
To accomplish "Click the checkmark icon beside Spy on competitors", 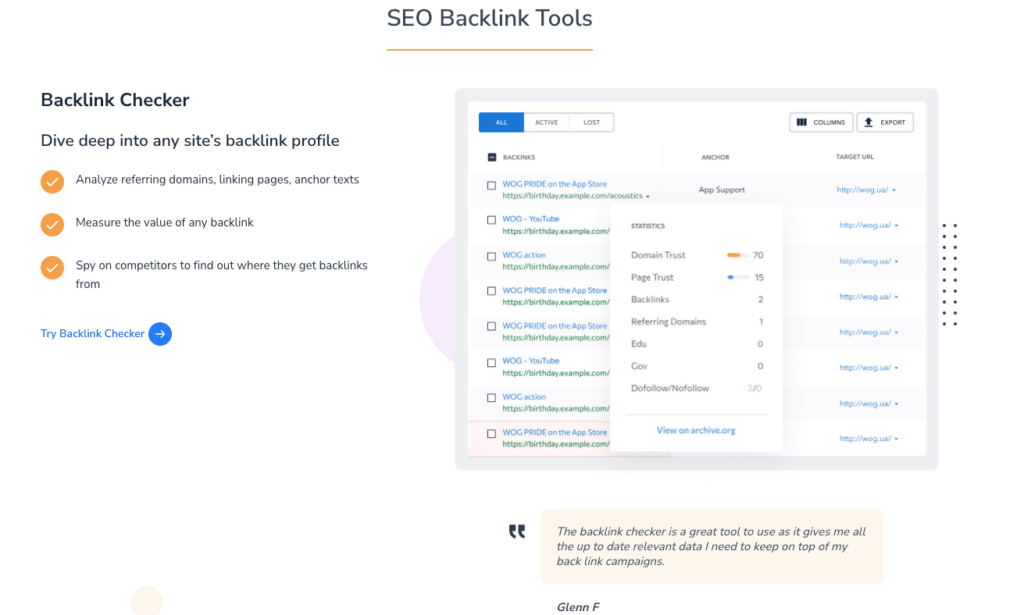I will click(52, 267).
